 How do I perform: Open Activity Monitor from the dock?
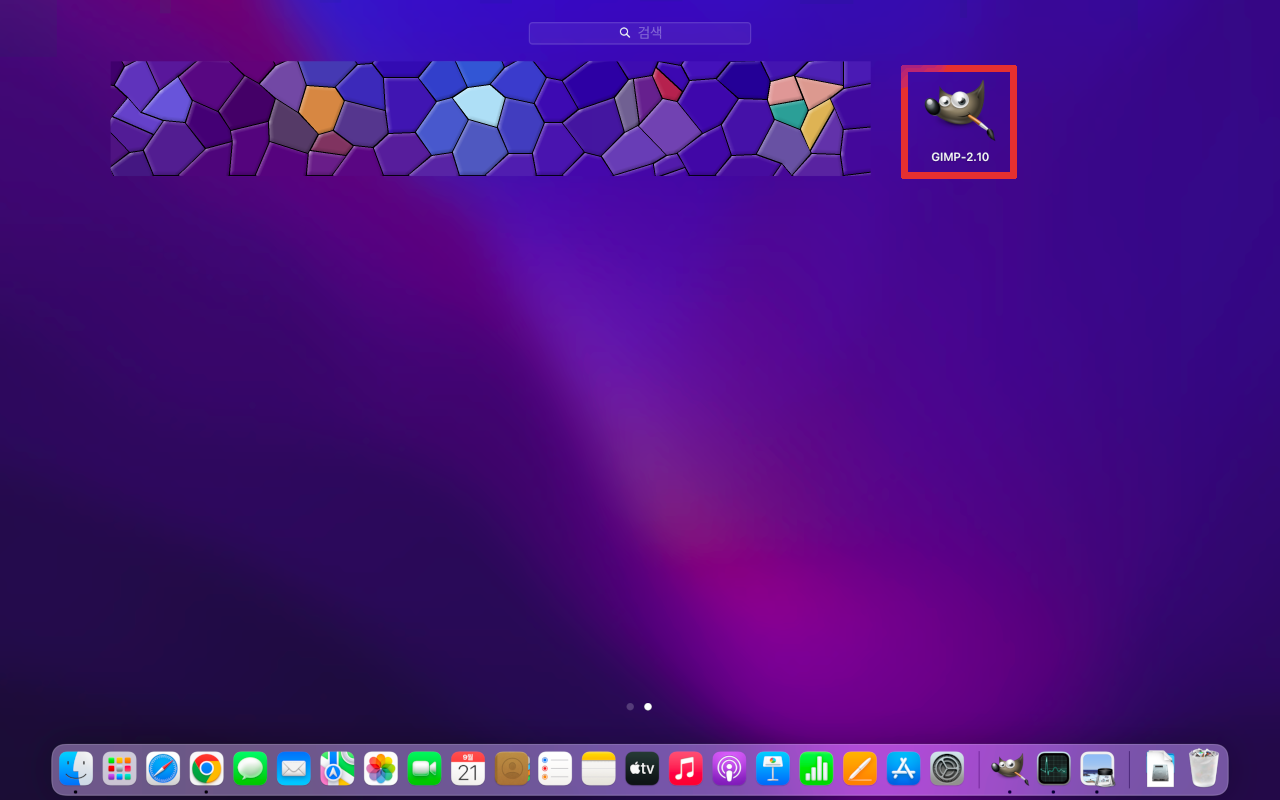coord(1054,768)
